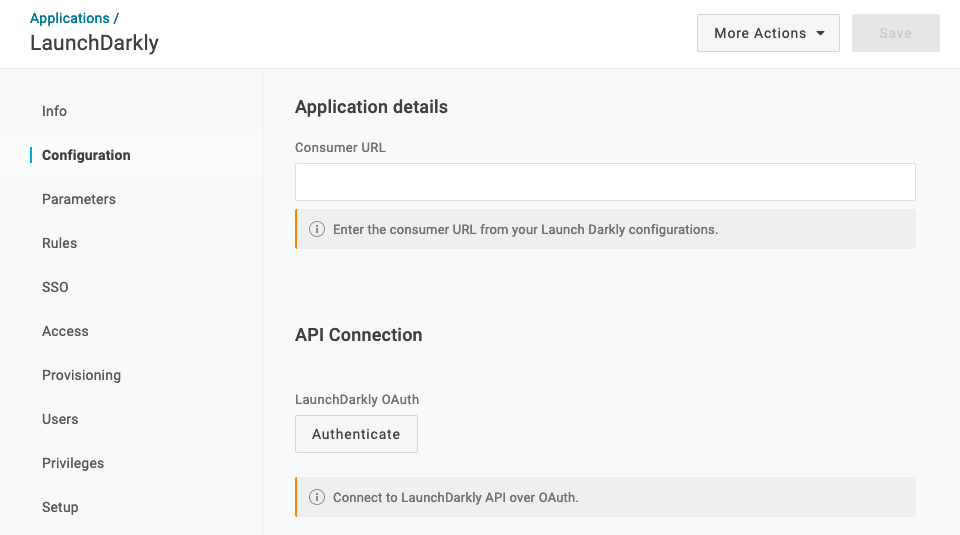Open the Setup tab

[x=60, y=507]
